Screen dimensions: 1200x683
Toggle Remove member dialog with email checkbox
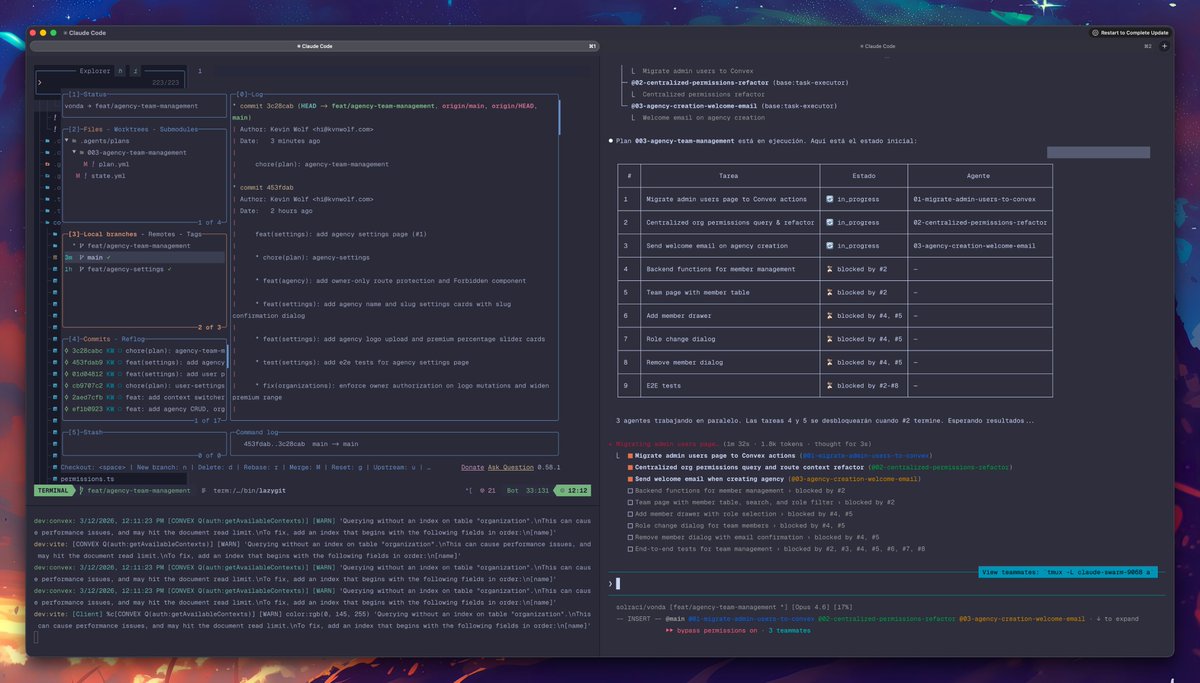coord(630,537)
